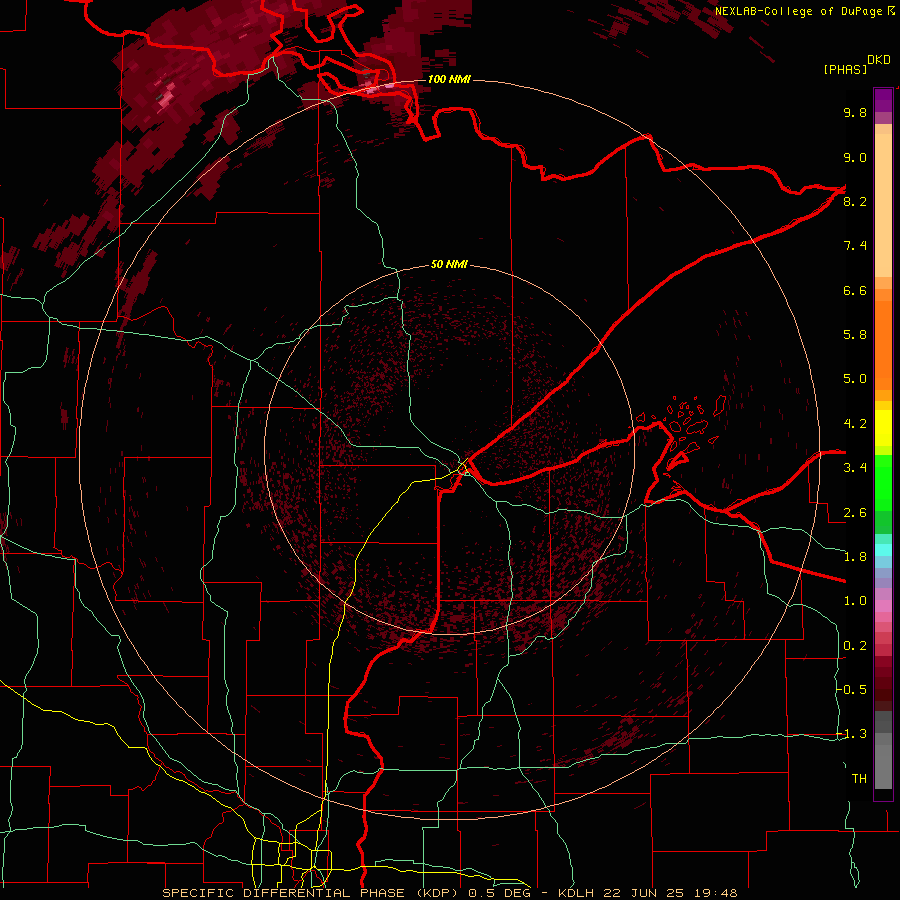This screenshot has width=900, height=900.
Task: Pick the light peach segment of the color scale
Action: tap(883, 205)
